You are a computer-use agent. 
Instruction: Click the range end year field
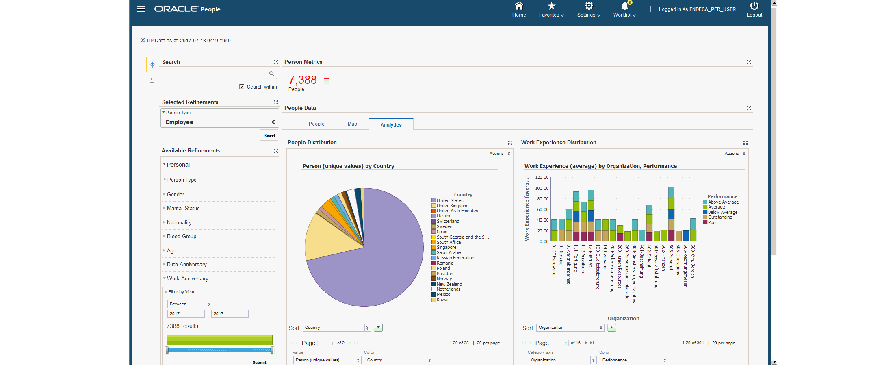(x=230, y=314)
